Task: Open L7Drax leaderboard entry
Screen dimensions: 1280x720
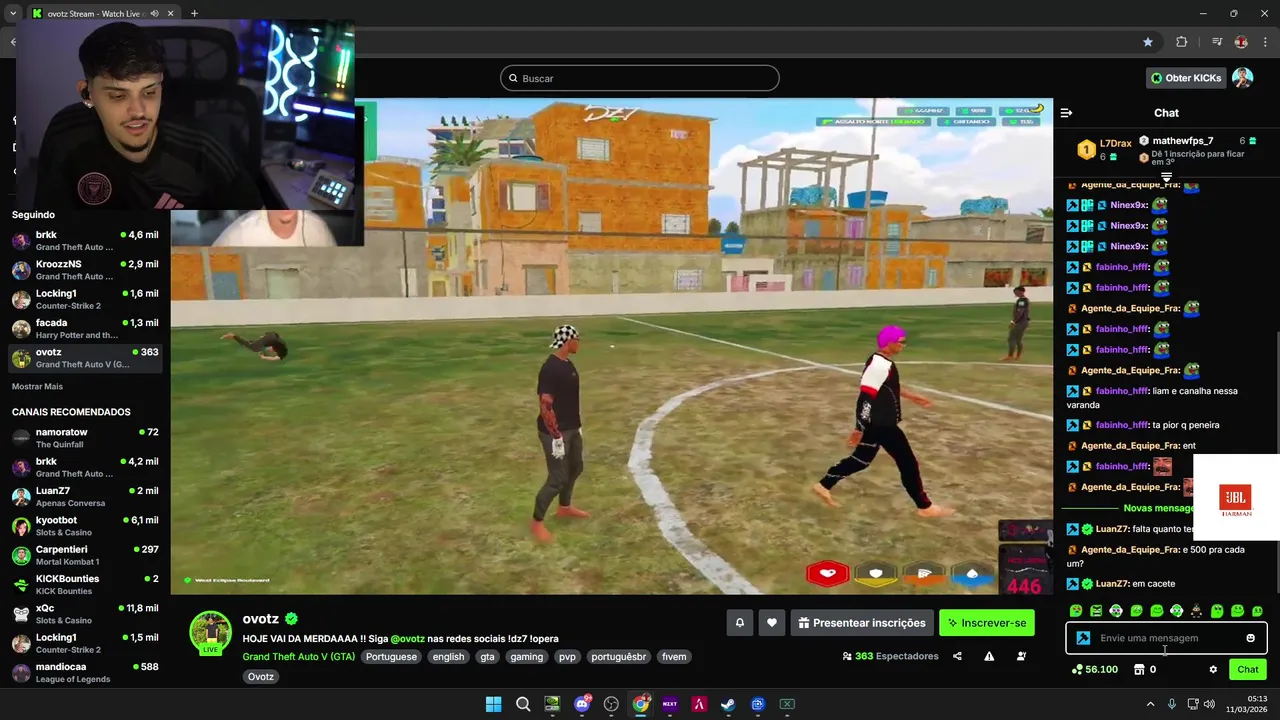Action: coord(1105,150)
